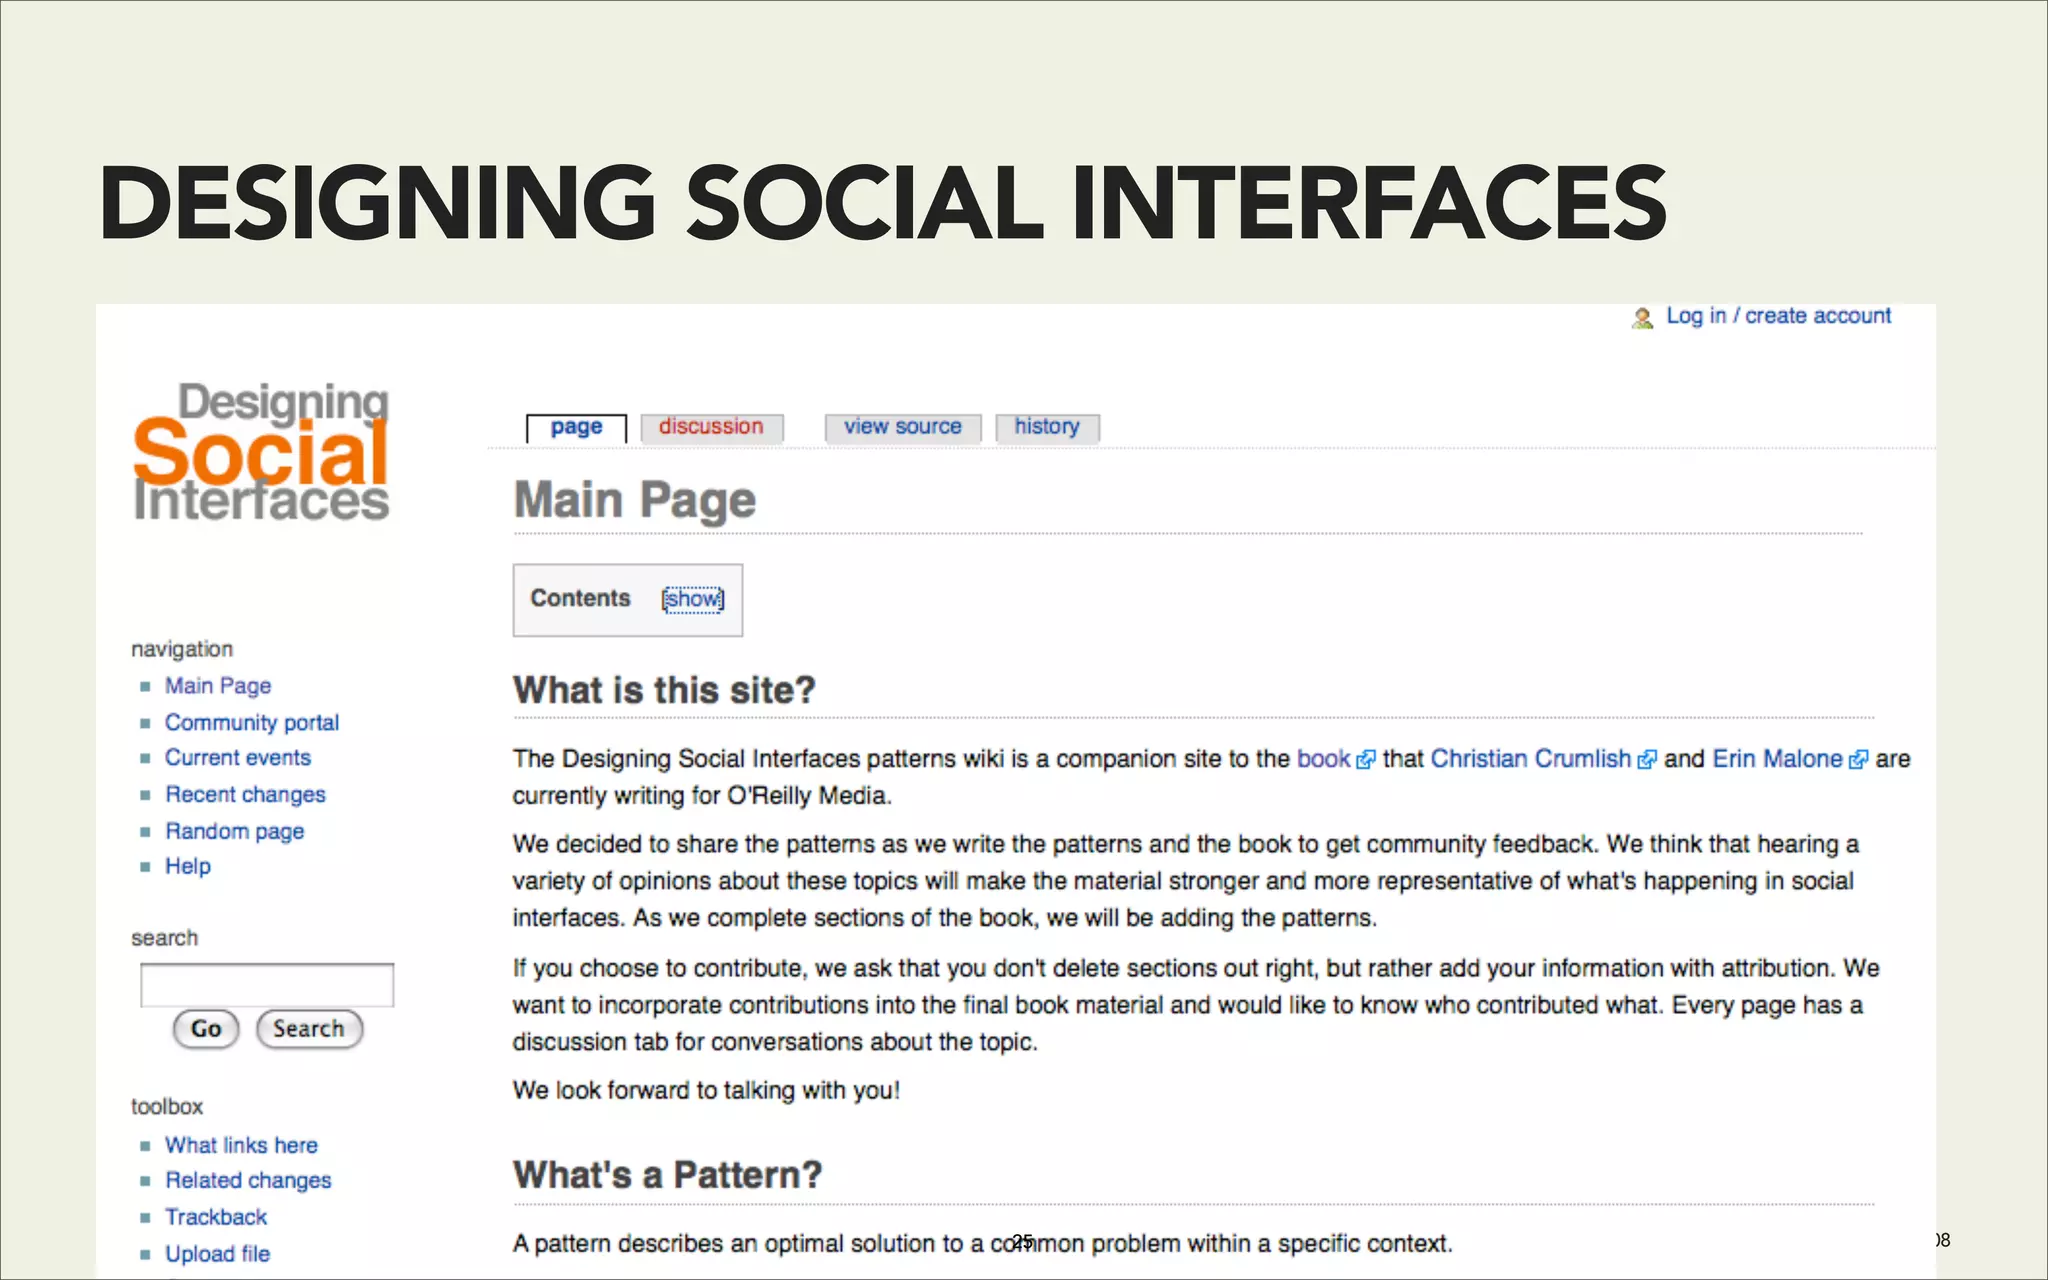Click the 'Main Page' heading
The image size is (2048, 1280).
click(635, 501)
